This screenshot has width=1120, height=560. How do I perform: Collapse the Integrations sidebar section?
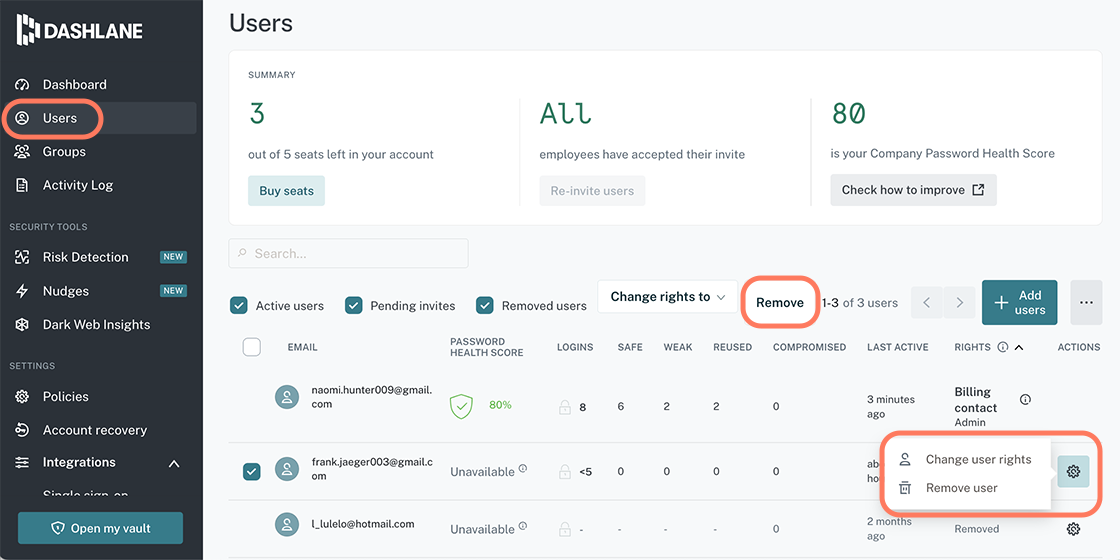point(174,463)
